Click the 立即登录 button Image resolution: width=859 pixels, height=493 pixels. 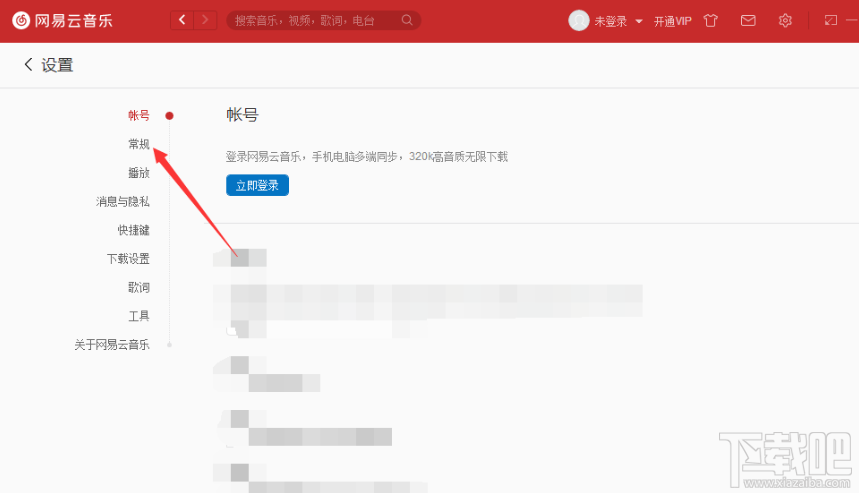tap(257, 185)
